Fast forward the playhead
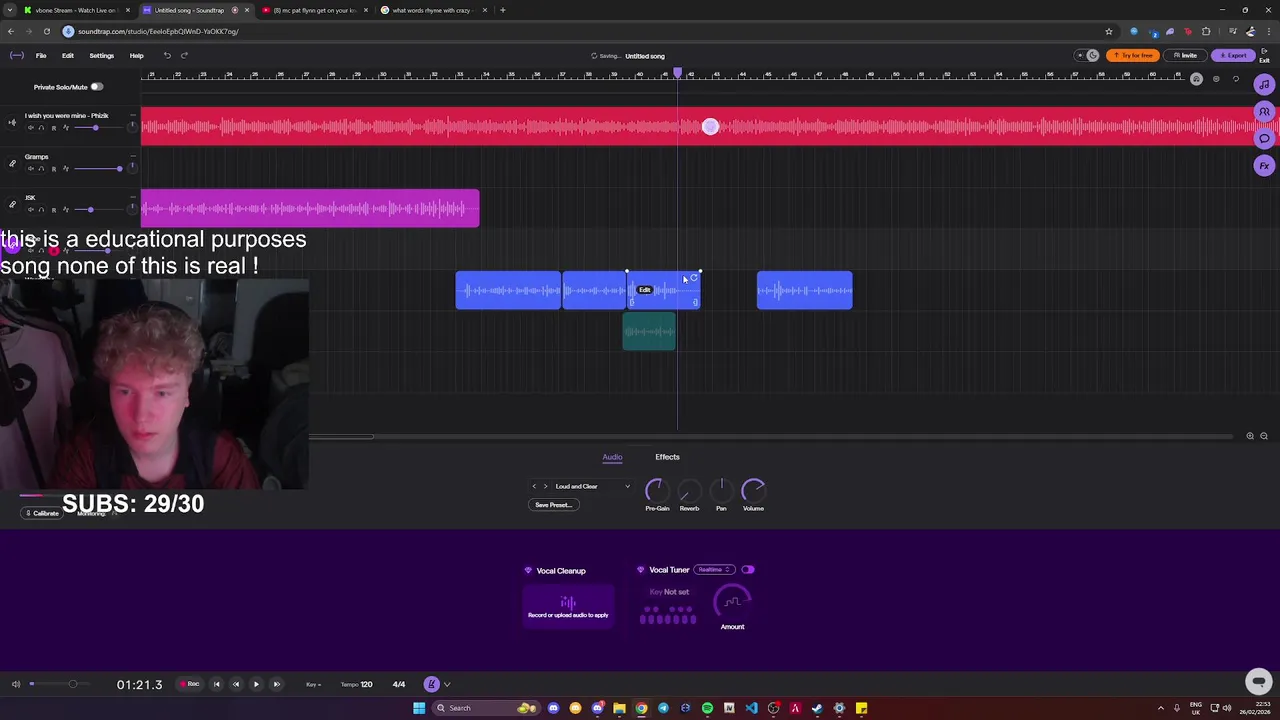The image size is (1280, 720). pyautogui.click(x=276, y=684)
